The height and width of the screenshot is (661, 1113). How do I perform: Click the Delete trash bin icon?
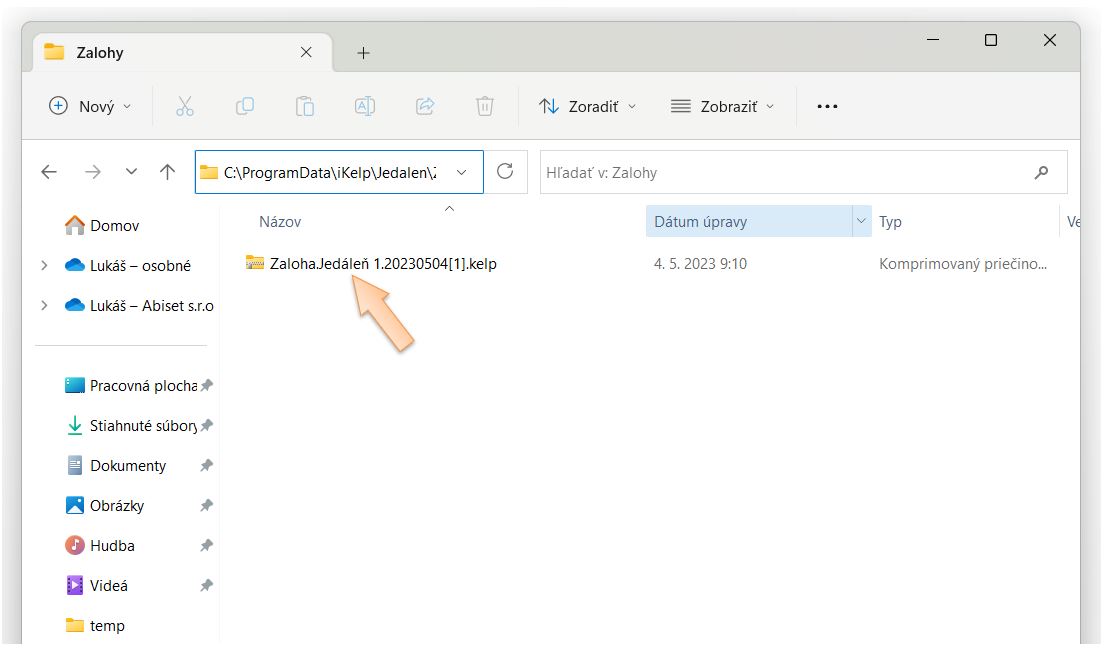click(485, 106)
